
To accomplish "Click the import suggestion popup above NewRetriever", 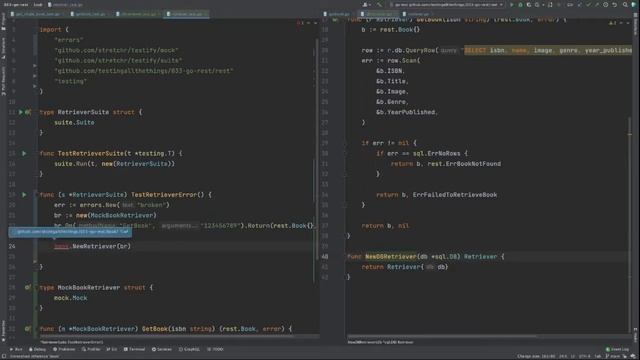I will tap(70, 232).
